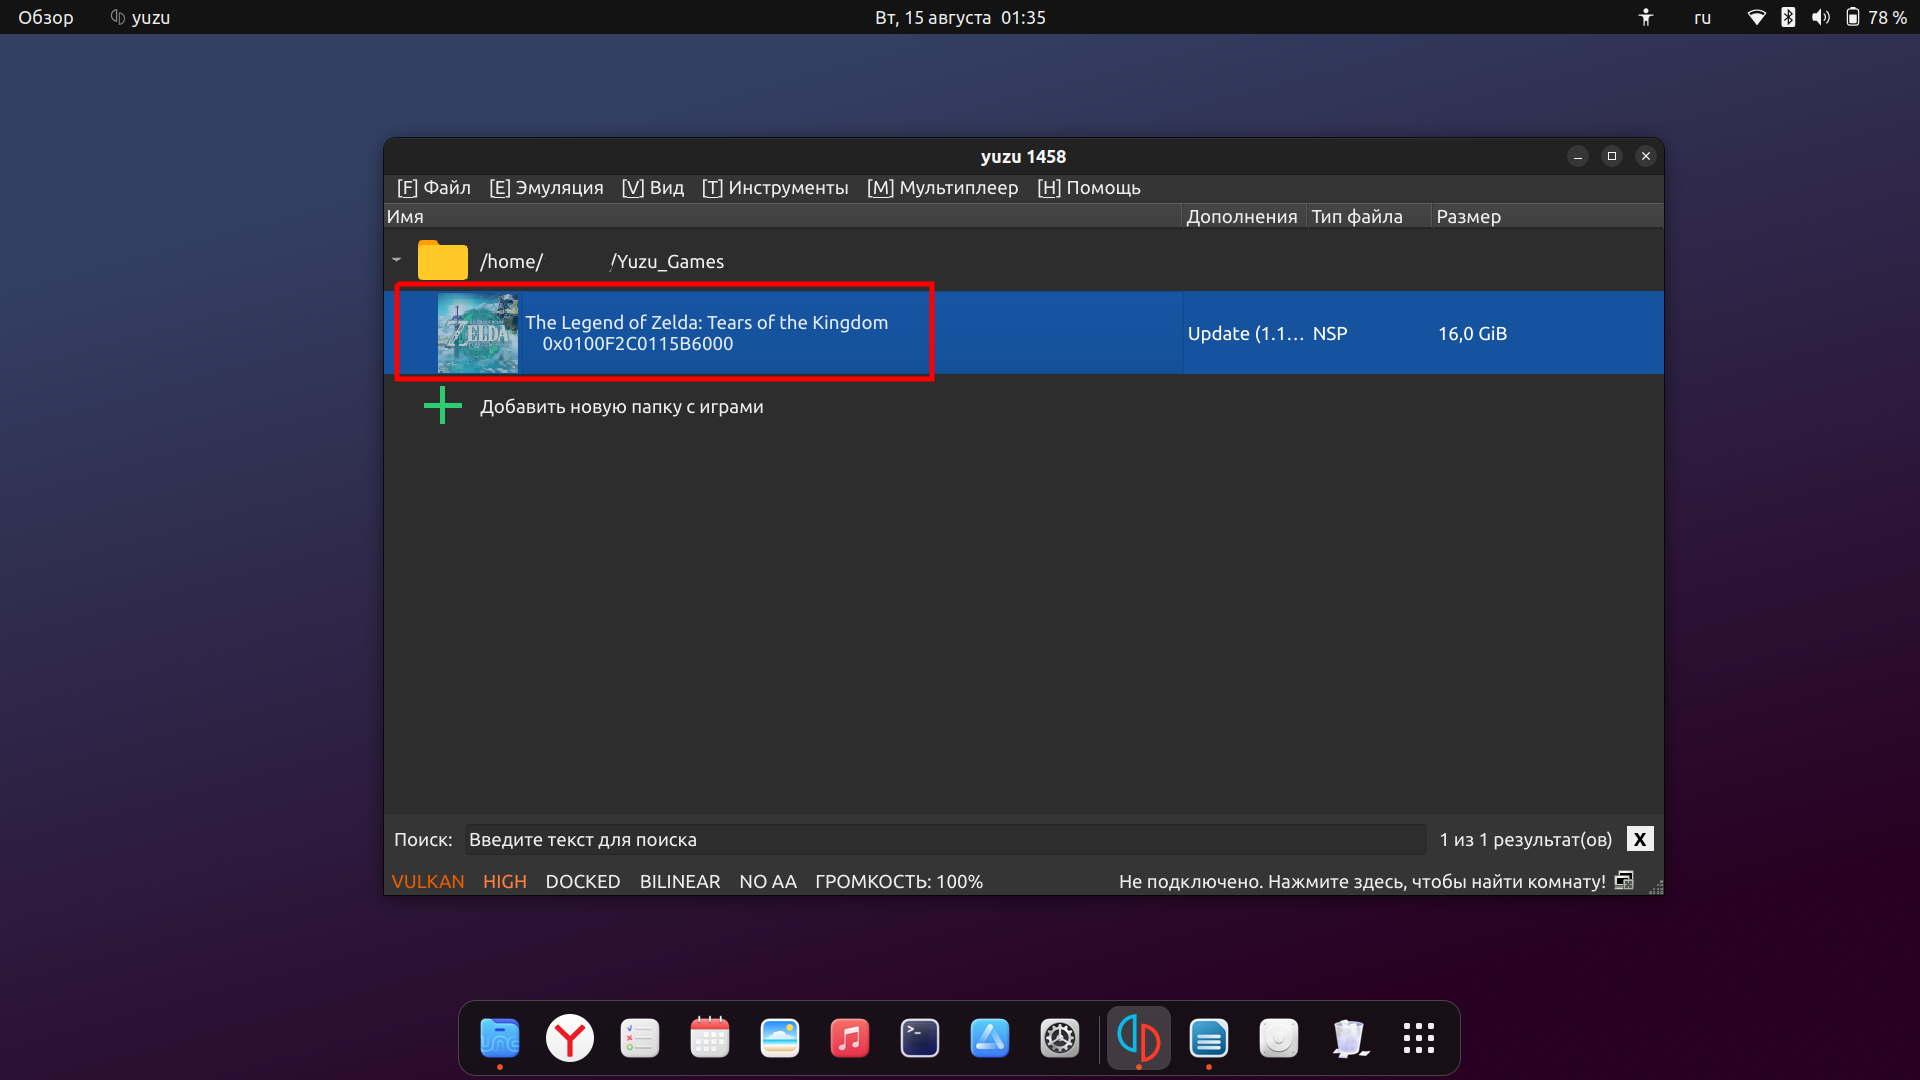Open the Инструменты menu
Image resolution: width=1920 pixels, height=1080 pixels.
tap(775, 188)
